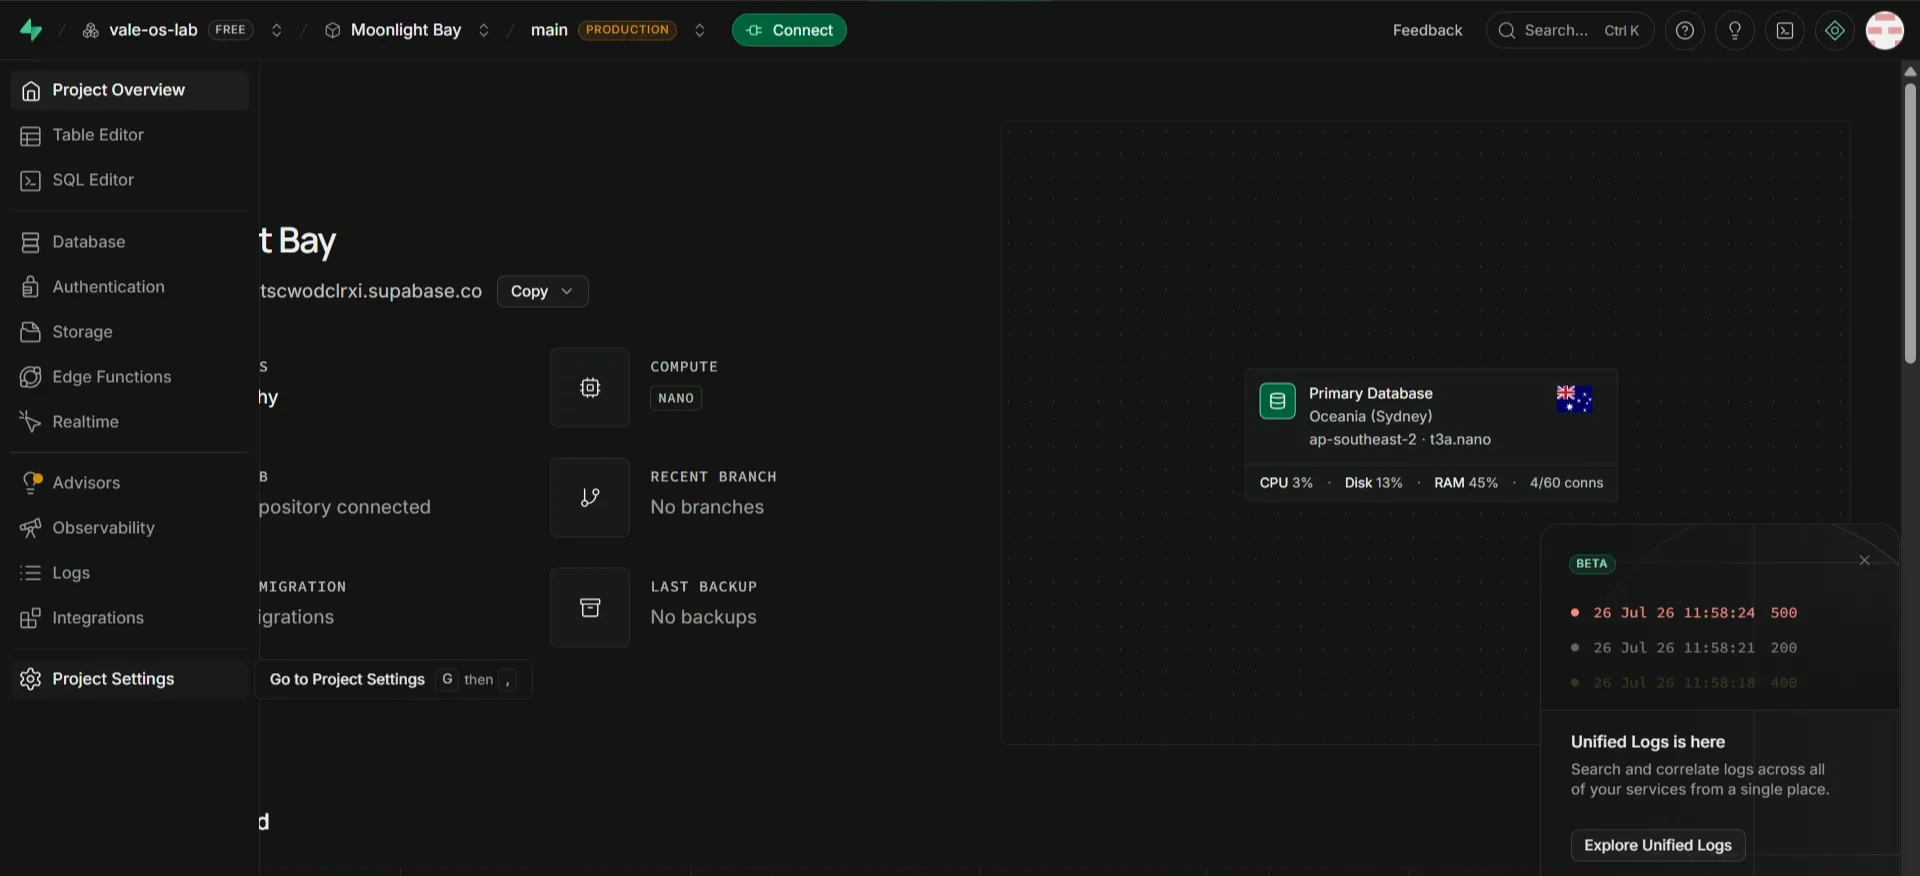This screenshot has height=876, width=1920.
Task: Click the Primary Database green icon
Action: pyautogui.click(x=1277, y=401)
